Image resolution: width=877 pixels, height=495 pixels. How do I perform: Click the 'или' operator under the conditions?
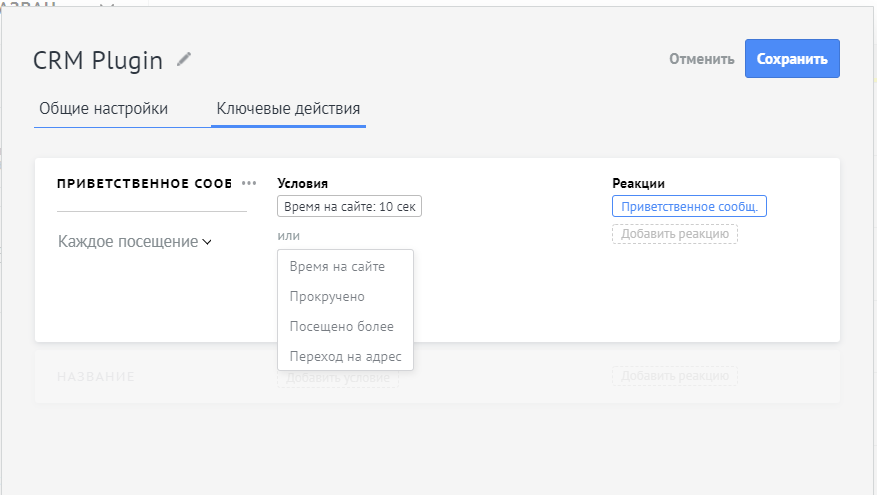(x=288, y=236)
